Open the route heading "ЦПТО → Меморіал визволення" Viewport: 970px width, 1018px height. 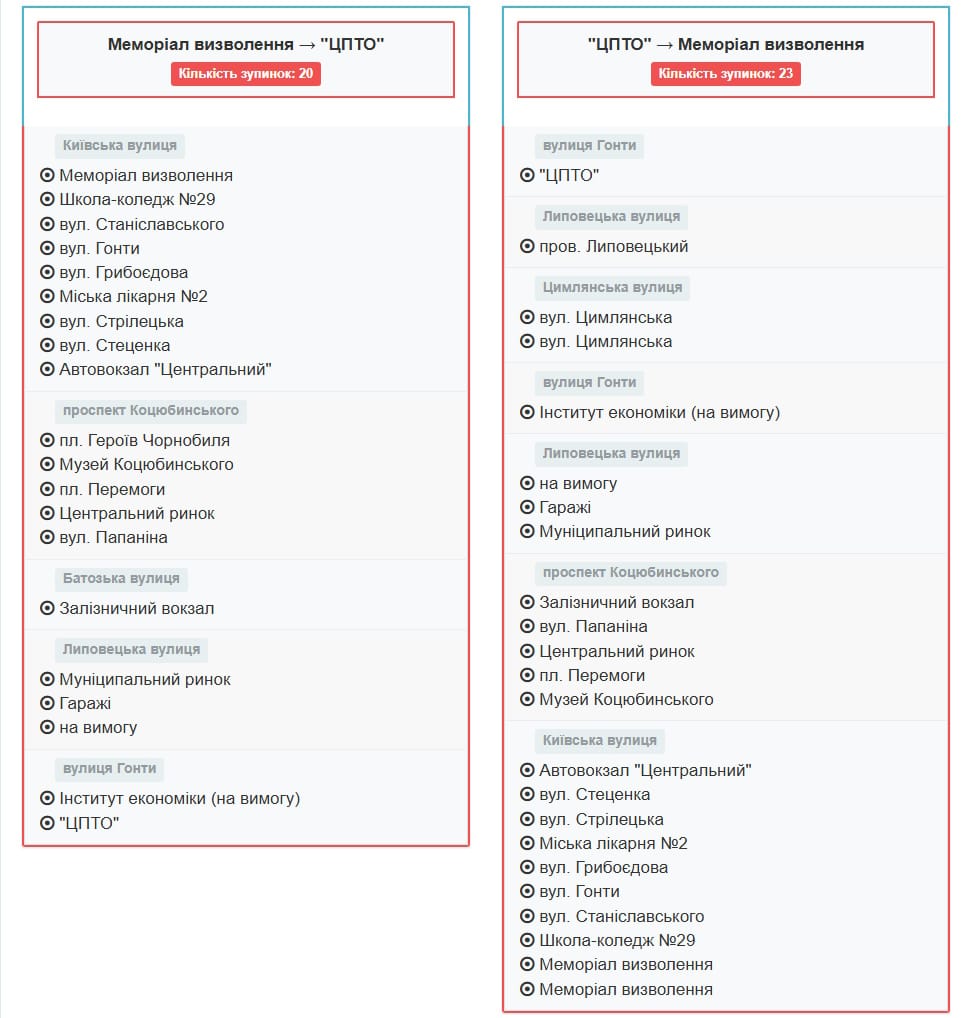tap(726, 44)
